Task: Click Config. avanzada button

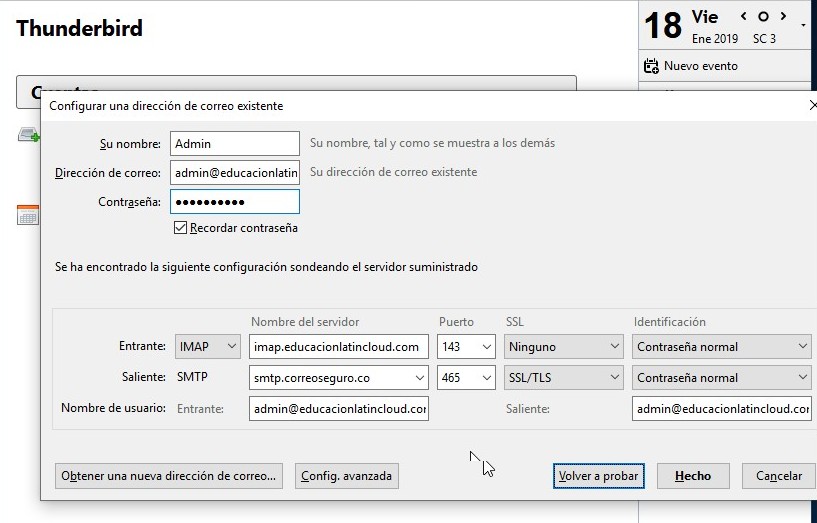Action: pyautogui.click(x=346, y=476)
